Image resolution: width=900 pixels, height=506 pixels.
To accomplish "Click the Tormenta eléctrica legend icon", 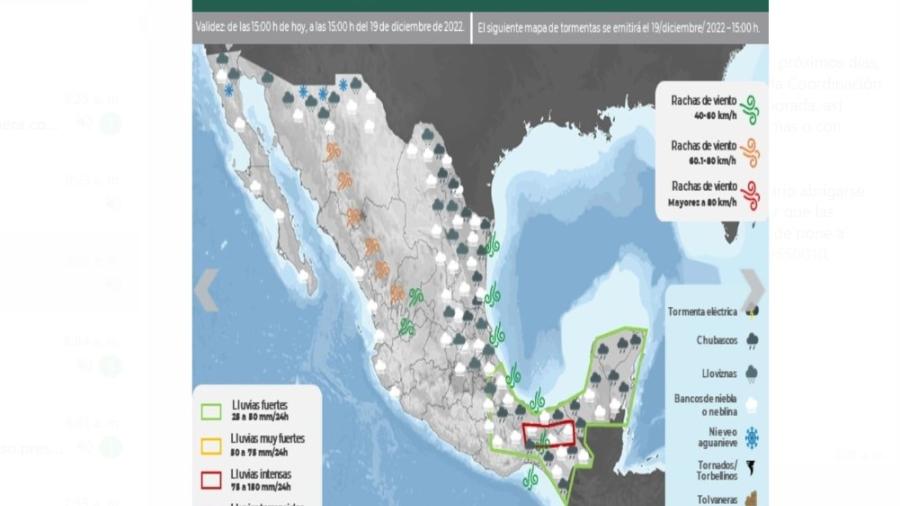I will point(751,311).
